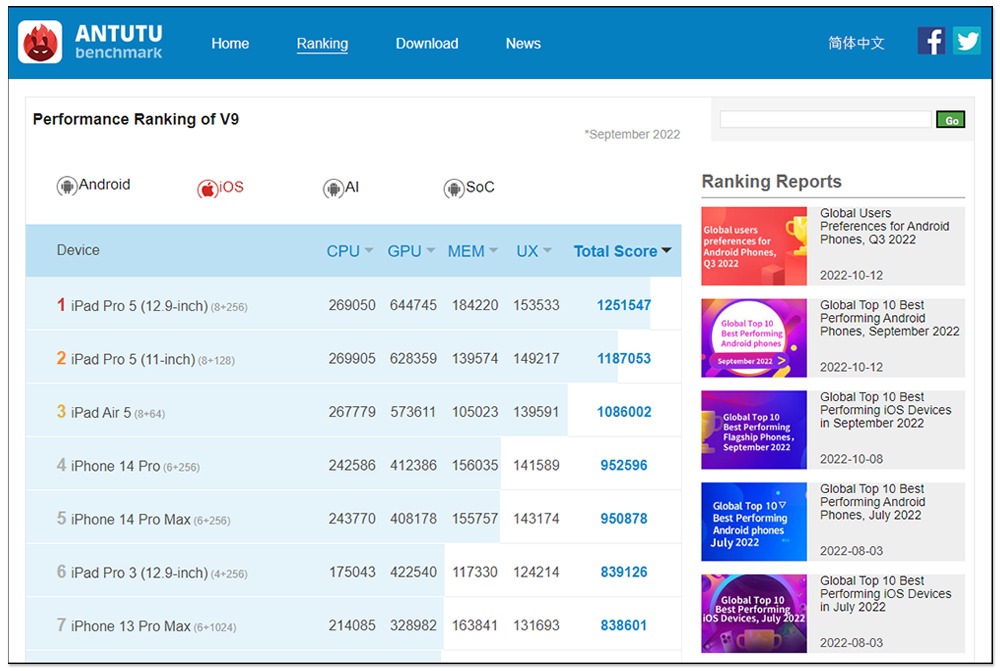This screenshot has width=1000, height=671.
Task: Switch to the iOS ranking tab
Action: (221, 188)
